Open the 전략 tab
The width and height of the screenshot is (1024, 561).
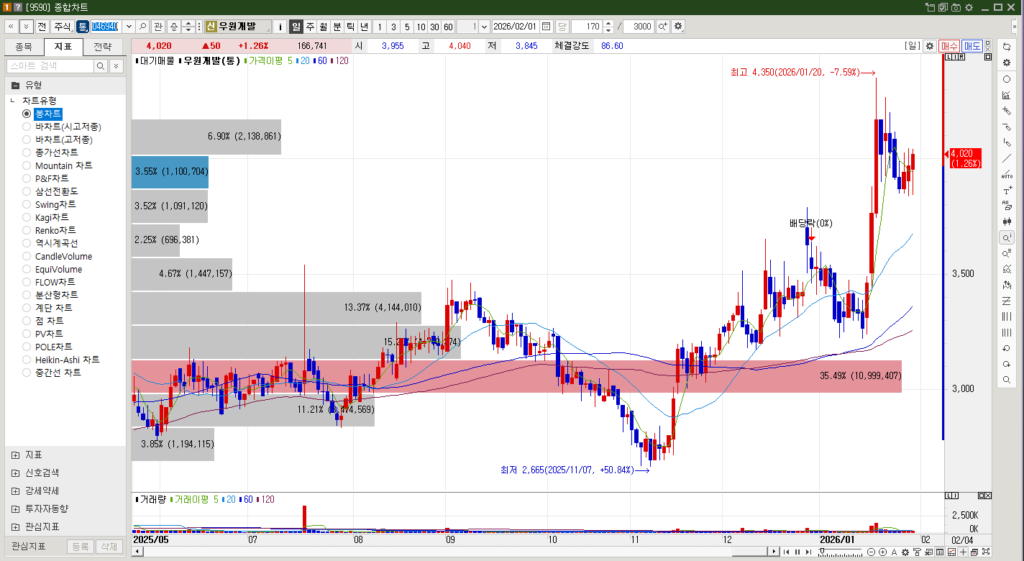[103, 46]
